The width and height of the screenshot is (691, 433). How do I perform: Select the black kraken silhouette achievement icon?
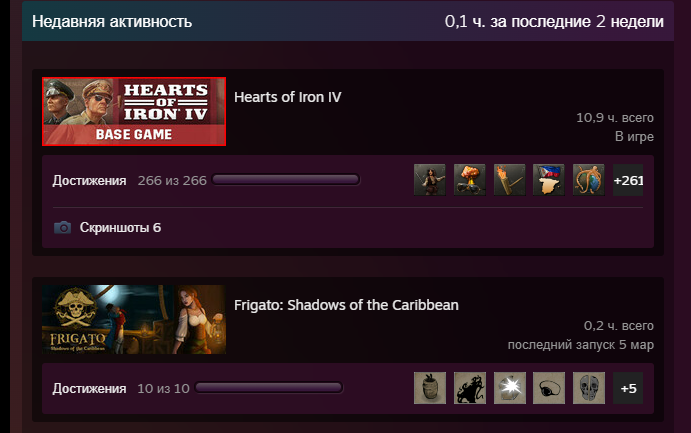470,388
